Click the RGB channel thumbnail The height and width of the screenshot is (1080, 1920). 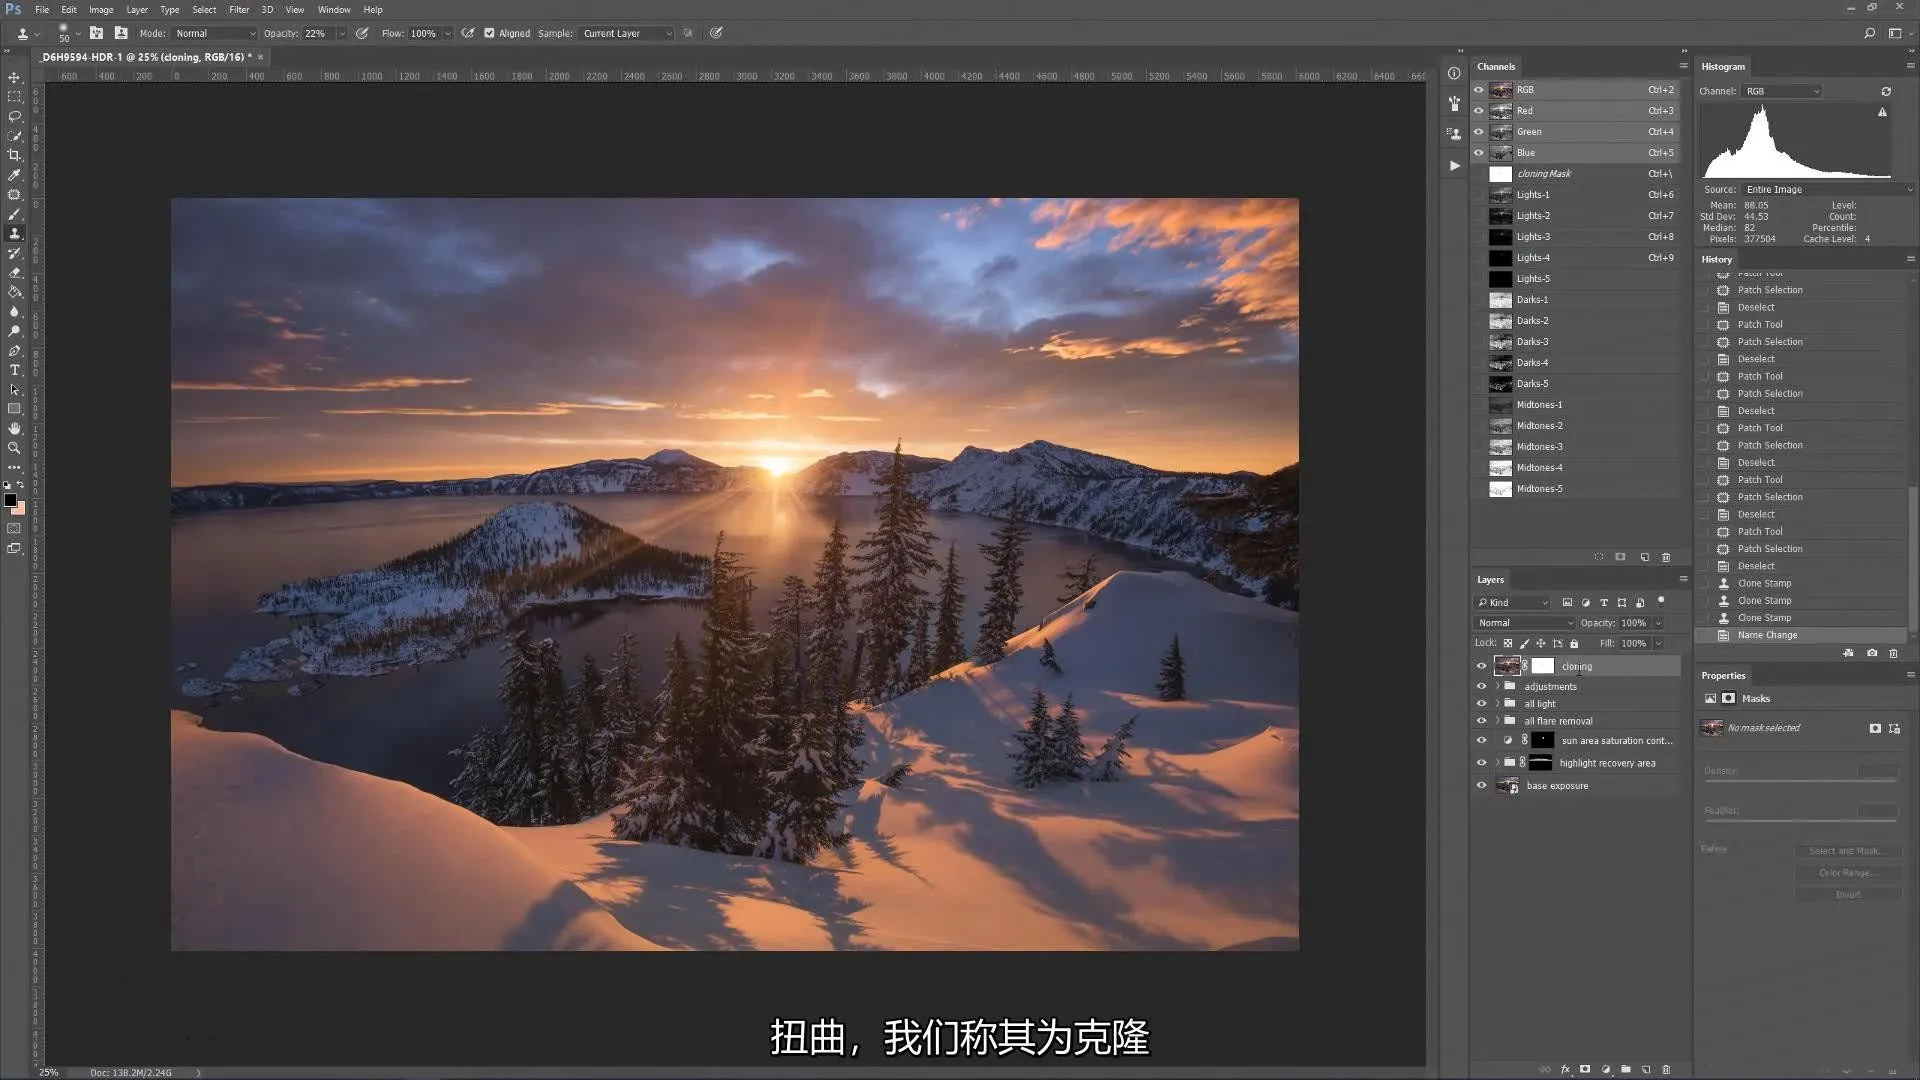(x=1501, y=88)
